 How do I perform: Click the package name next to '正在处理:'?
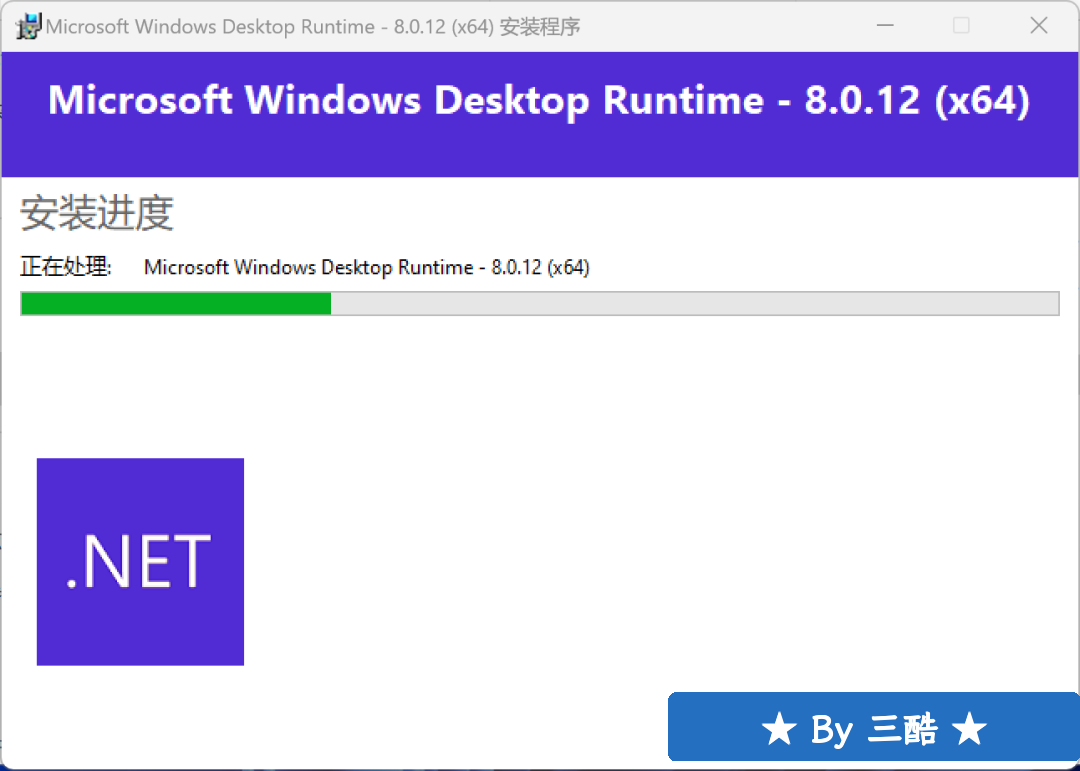click(x=366, y=267)
